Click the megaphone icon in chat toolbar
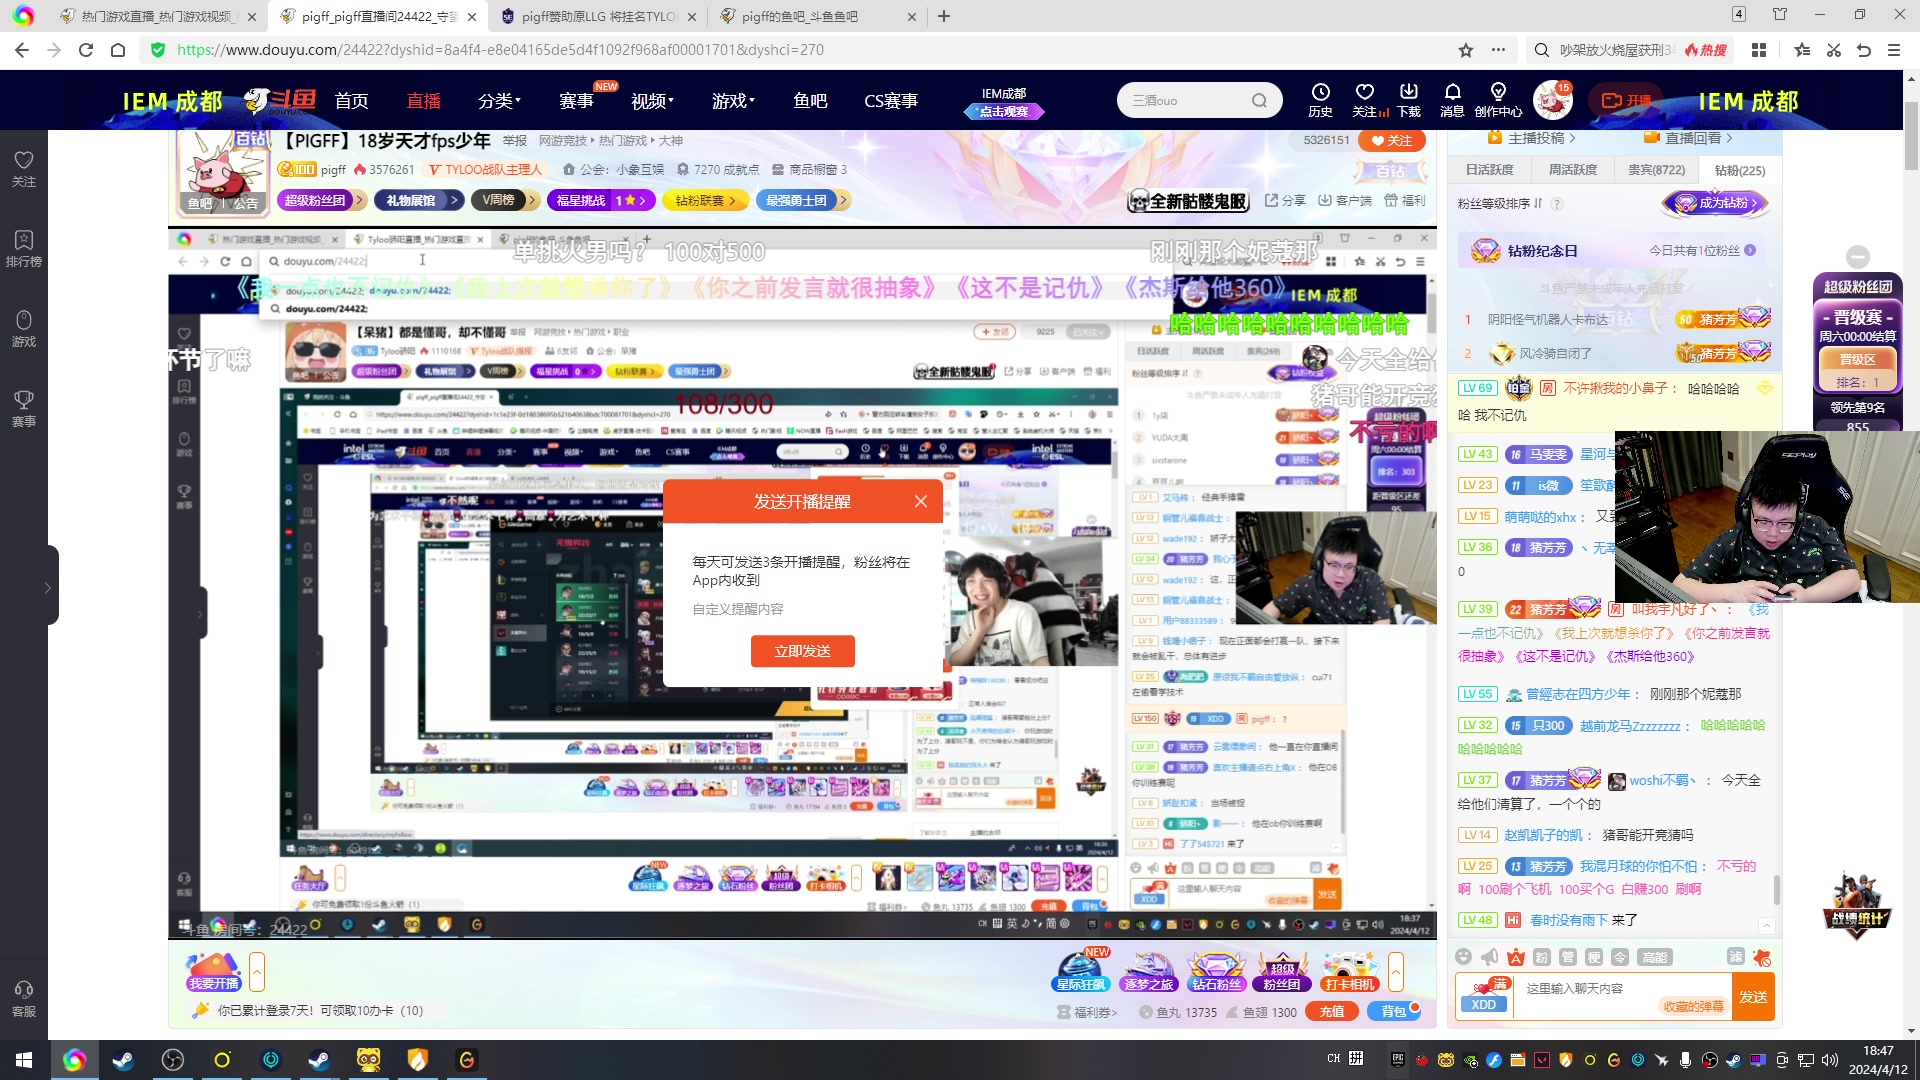 click(1490, 957)
